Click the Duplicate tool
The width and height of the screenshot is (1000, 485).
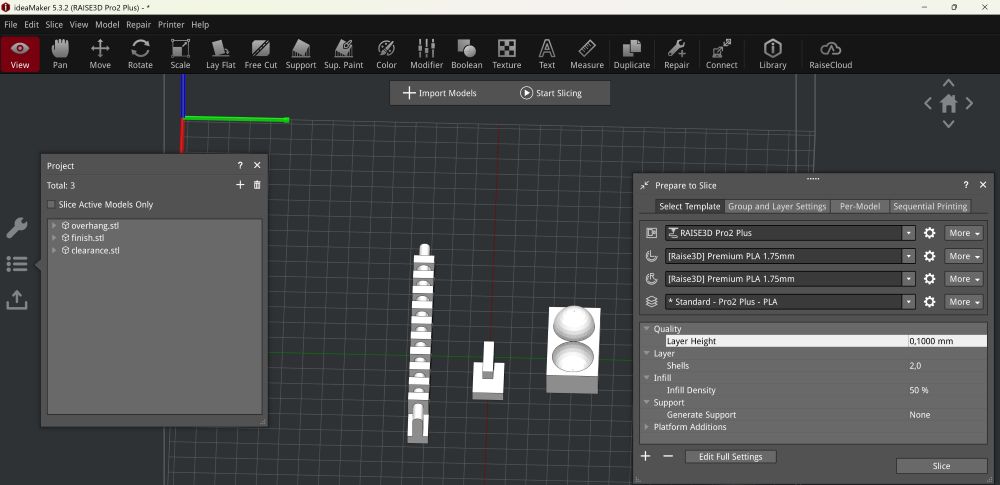pos(631,54)
